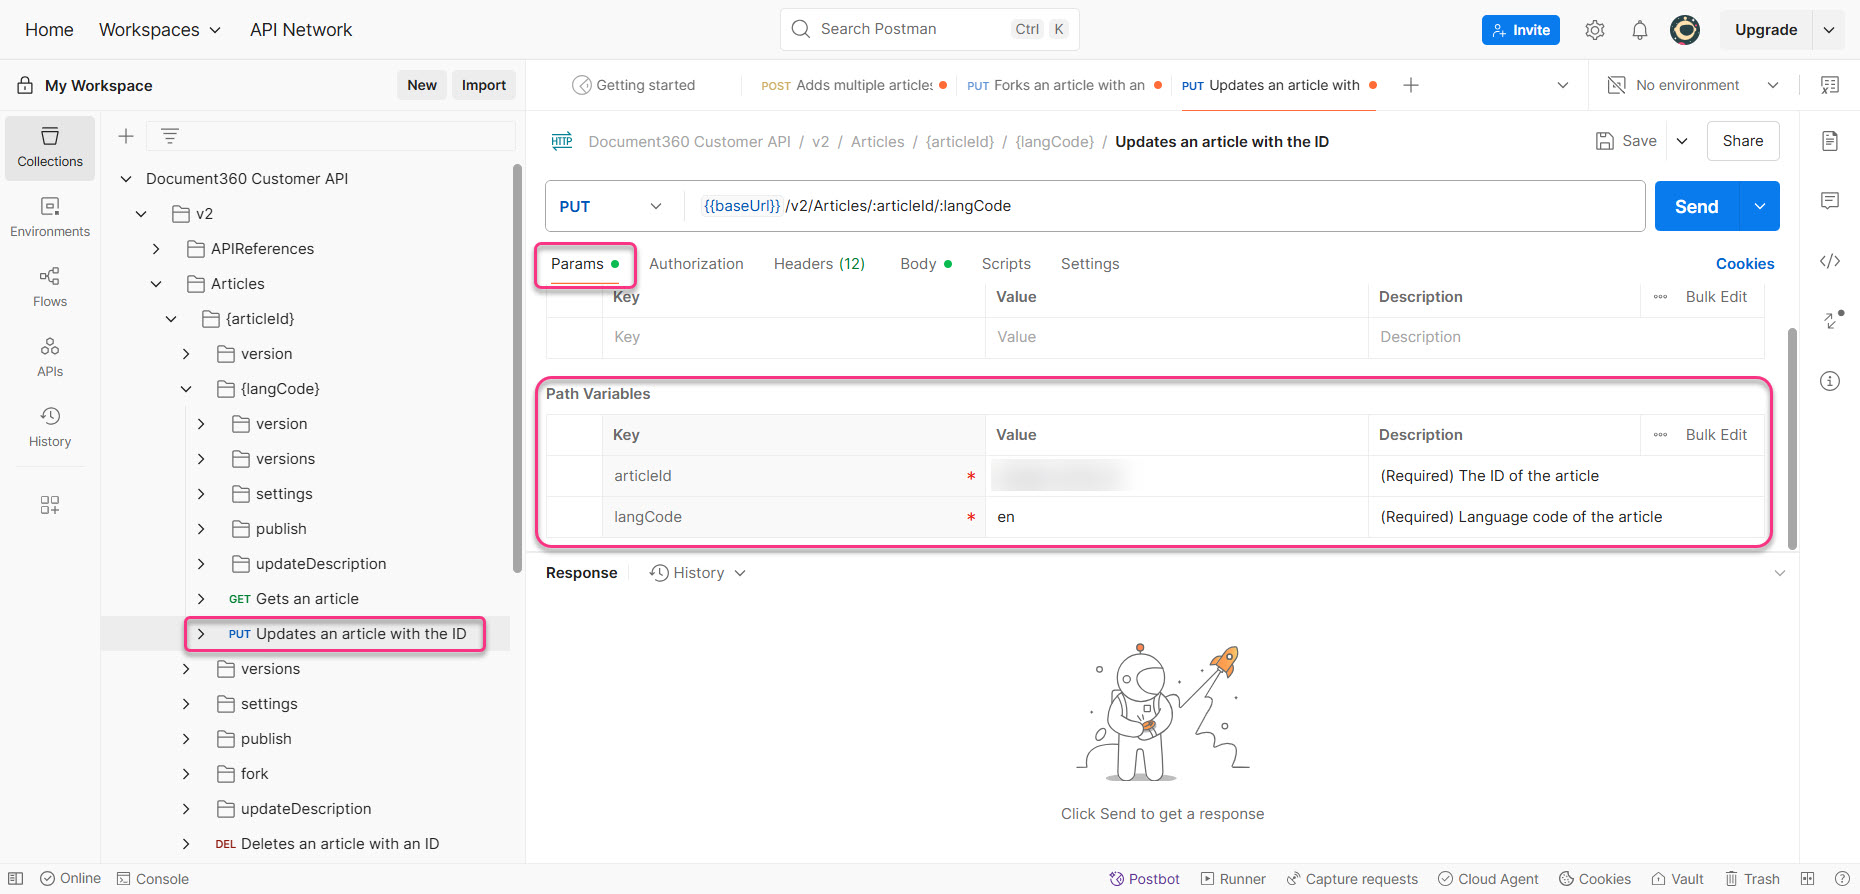Click the environment quick look icon
The height and width of the screenshot is (894, 1860).
[x=1830, y=85]
